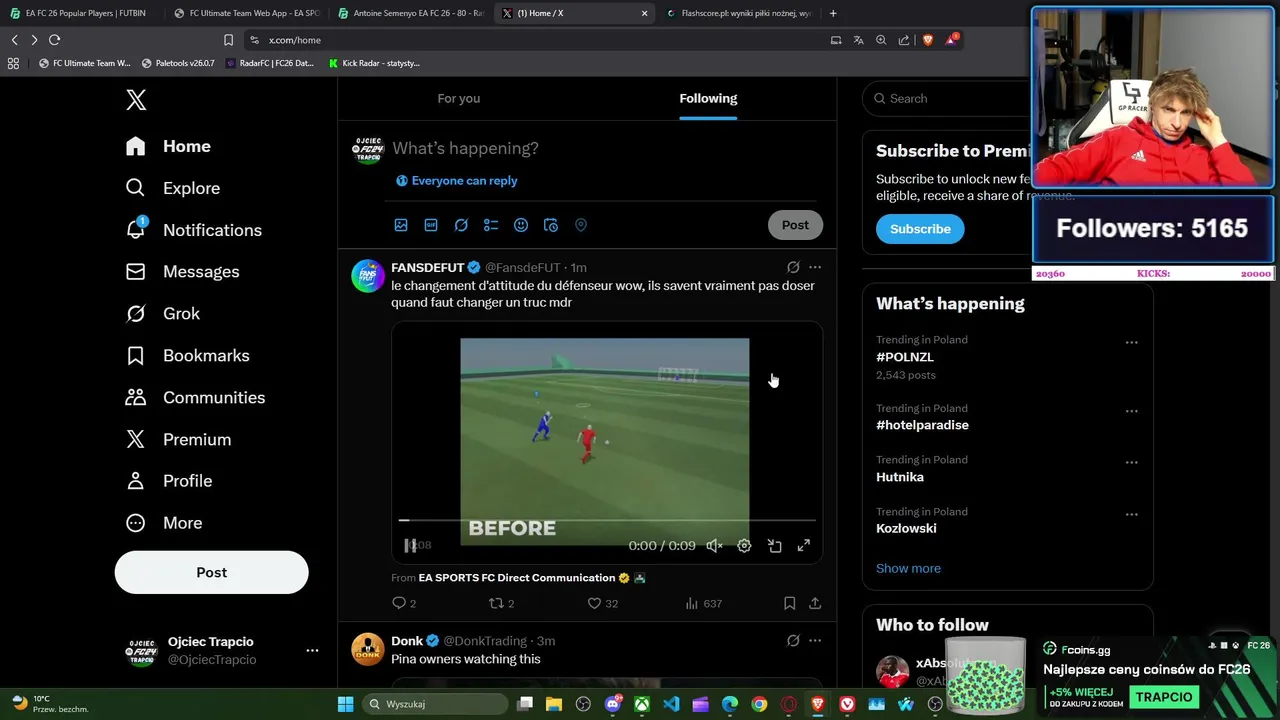Unmute the video volume
1280x720 pixels.
[714, 546]
